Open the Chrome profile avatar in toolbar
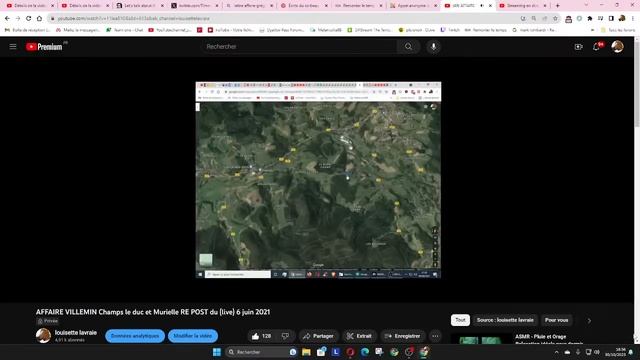This screenshot has height=360, width=640. pos(622,18)
